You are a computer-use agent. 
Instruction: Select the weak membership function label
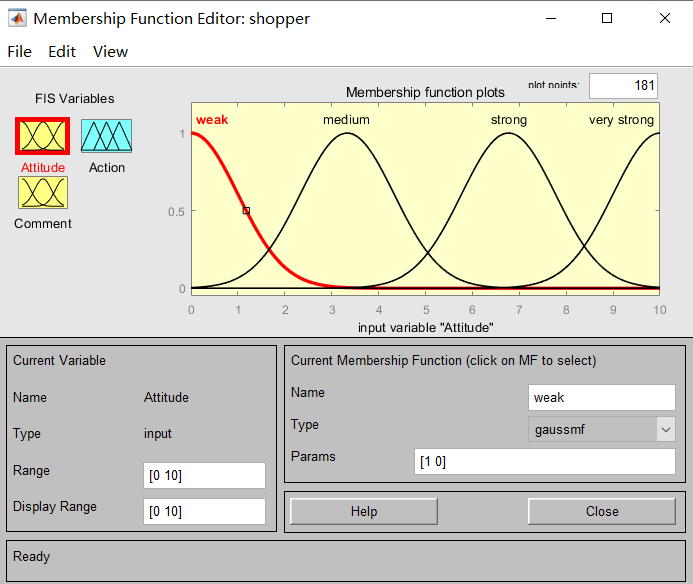point(212,120)
